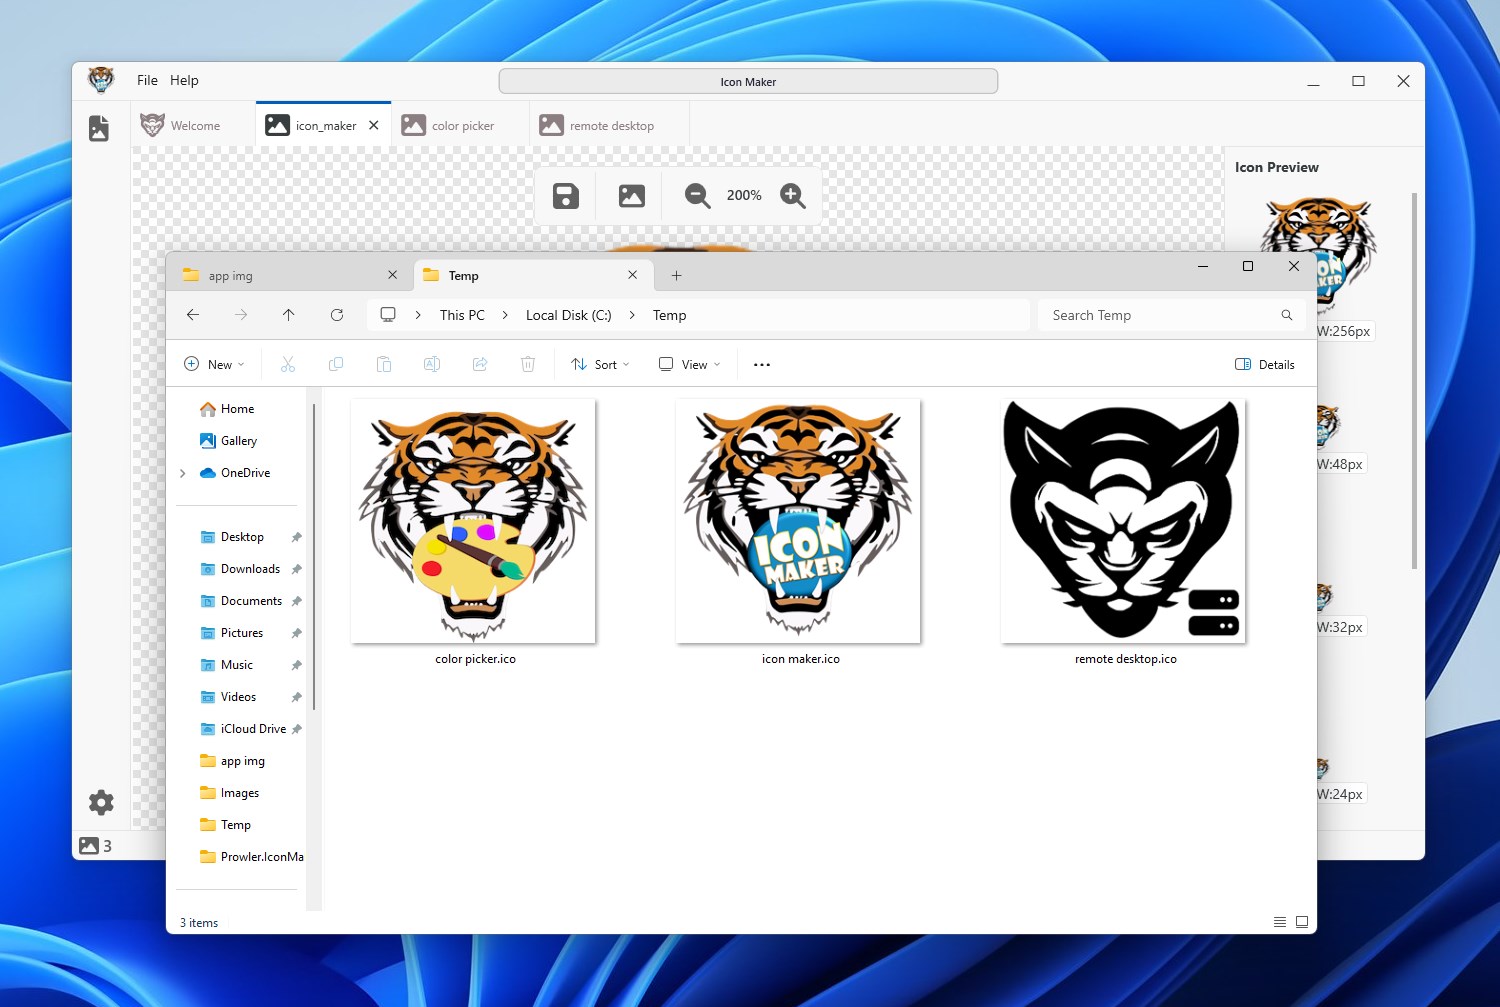Switch to the remote desktop tab
This screenshot has width=1500, height=1007.
tap(608, 124)
